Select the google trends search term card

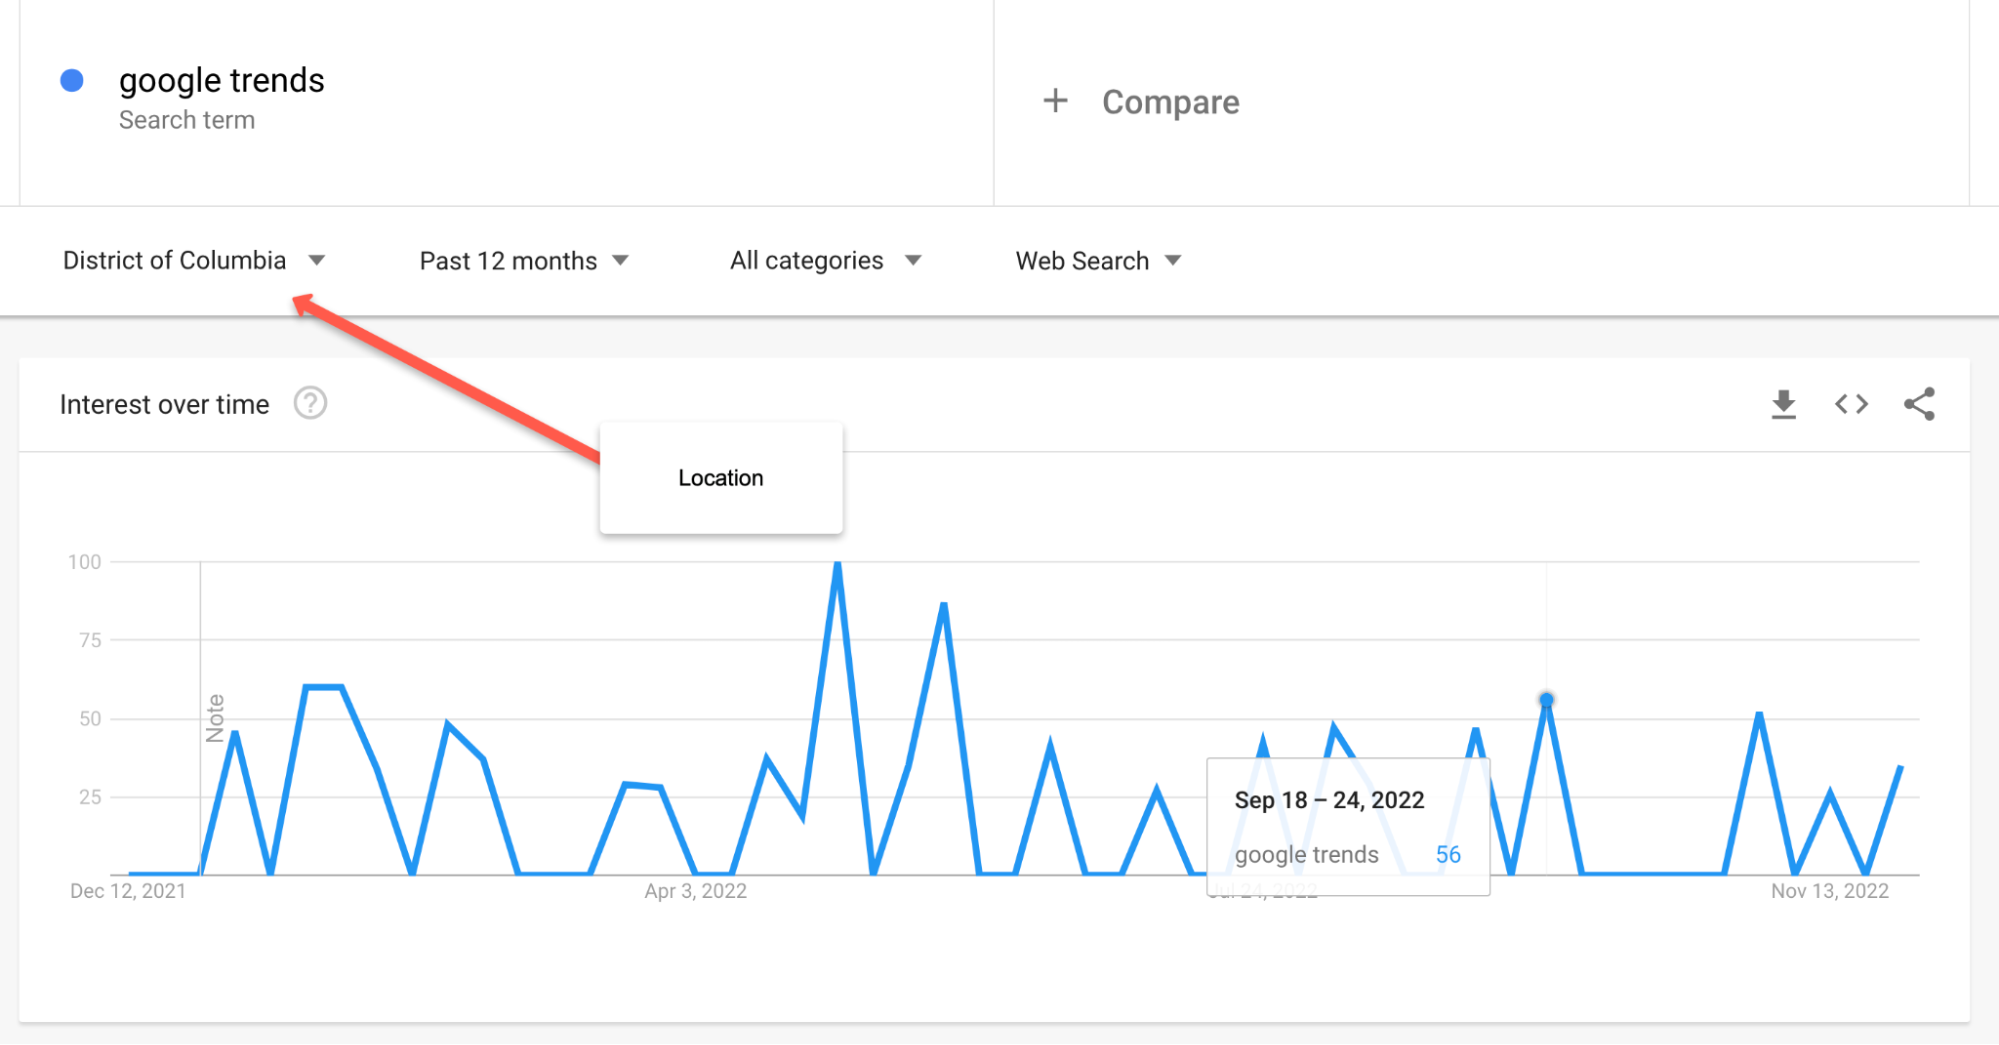click(x=222, y=80)
